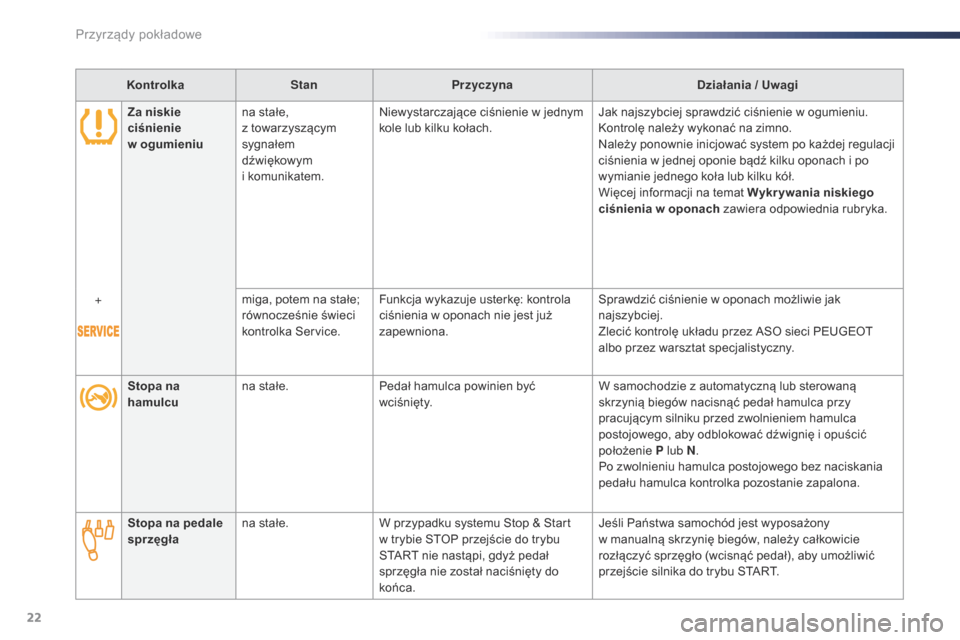Click the Za niskie ciśnienie w ogumieniu label
960x640 pixels.
pyautogui.click(x=165, y=128)
